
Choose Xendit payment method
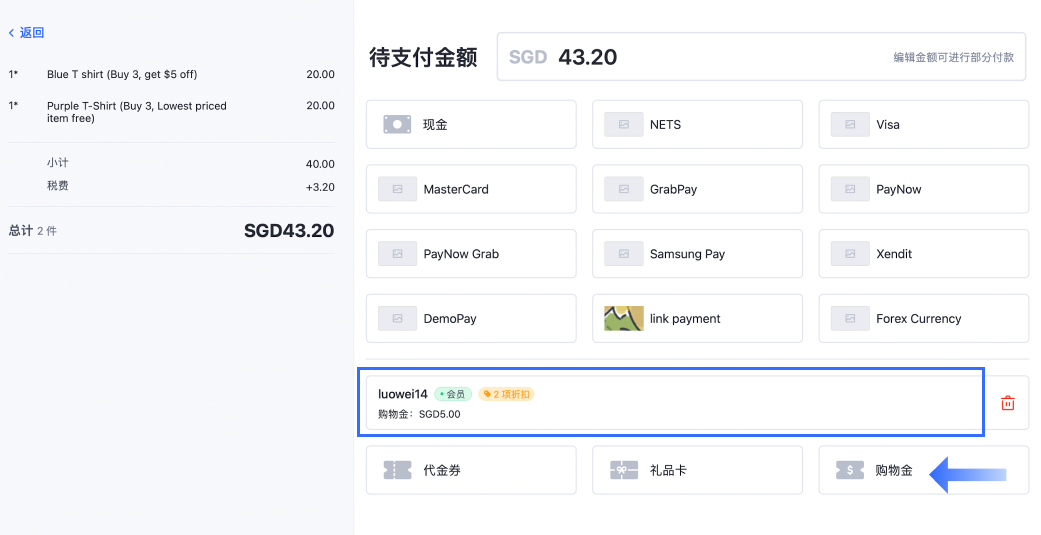(923, 254)
